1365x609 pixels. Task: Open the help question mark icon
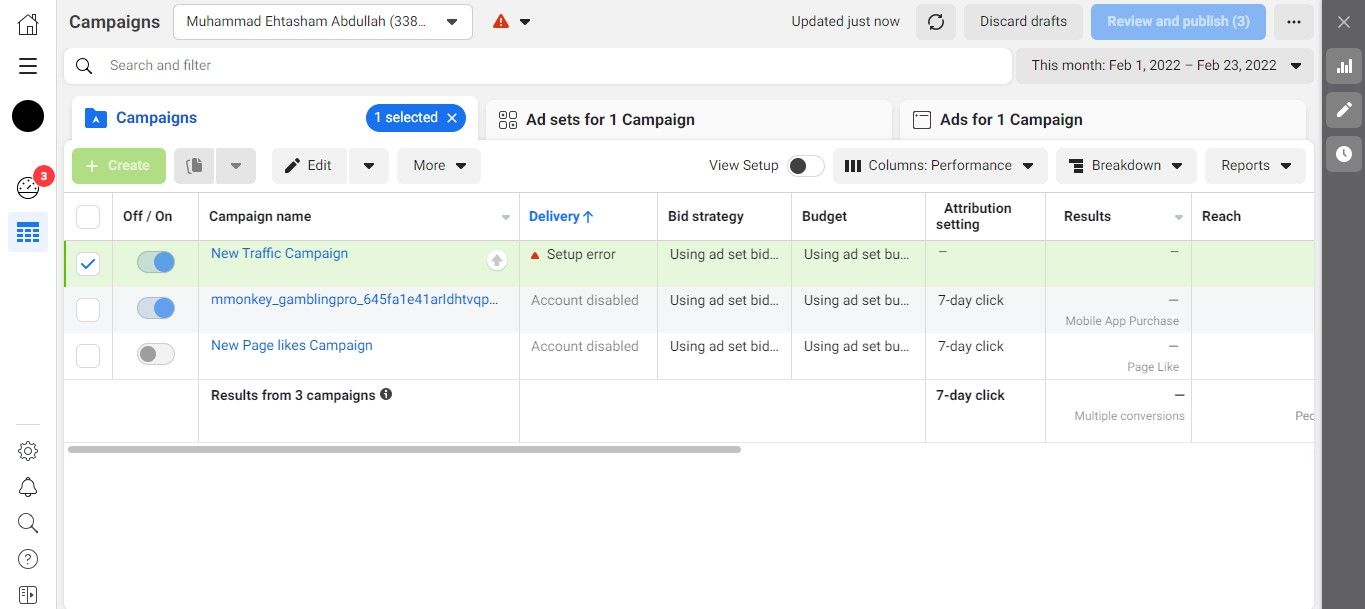click(x=28, y=559)
